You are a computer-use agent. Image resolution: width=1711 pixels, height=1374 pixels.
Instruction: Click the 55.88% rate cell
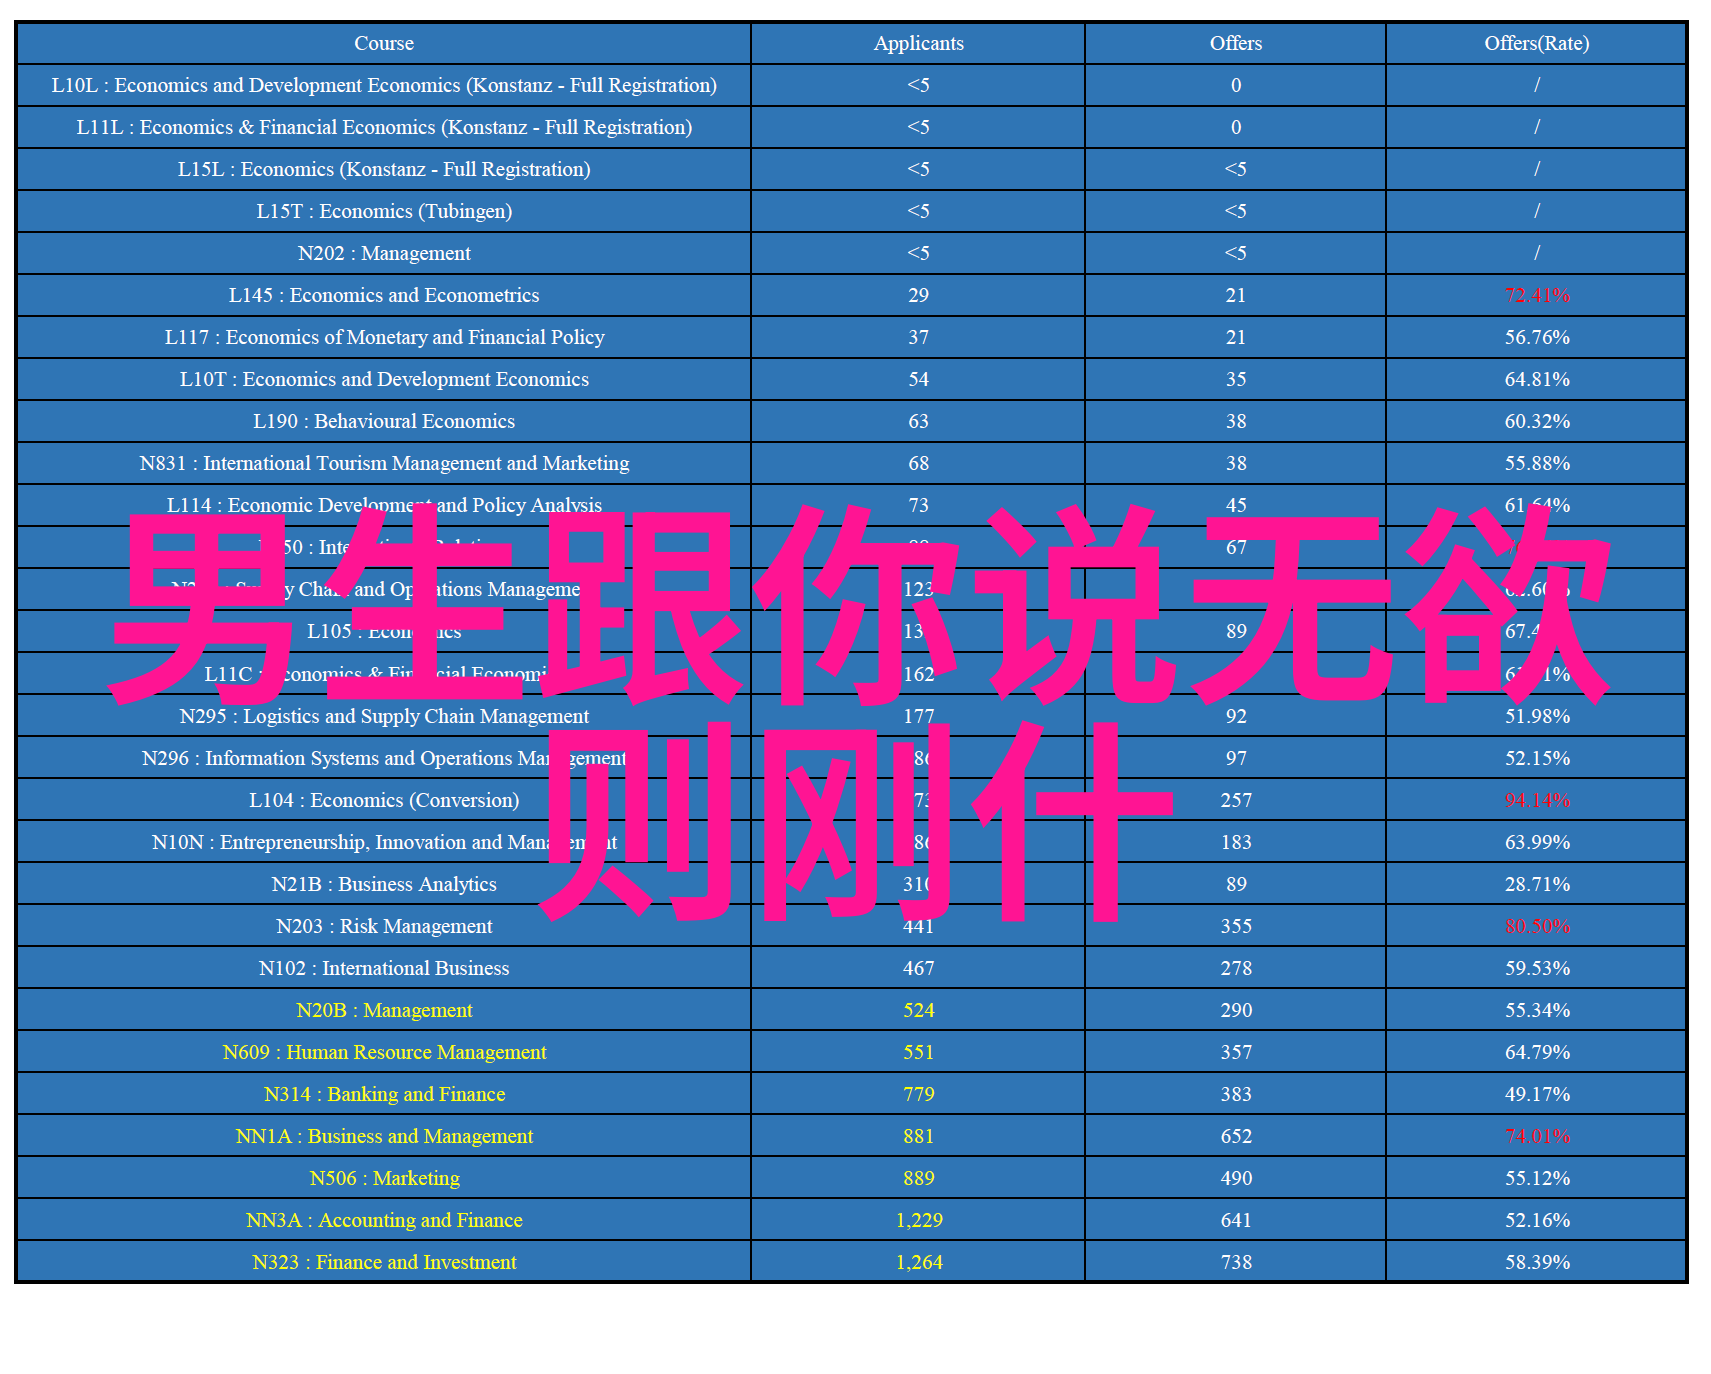(x=1536, y=463)
